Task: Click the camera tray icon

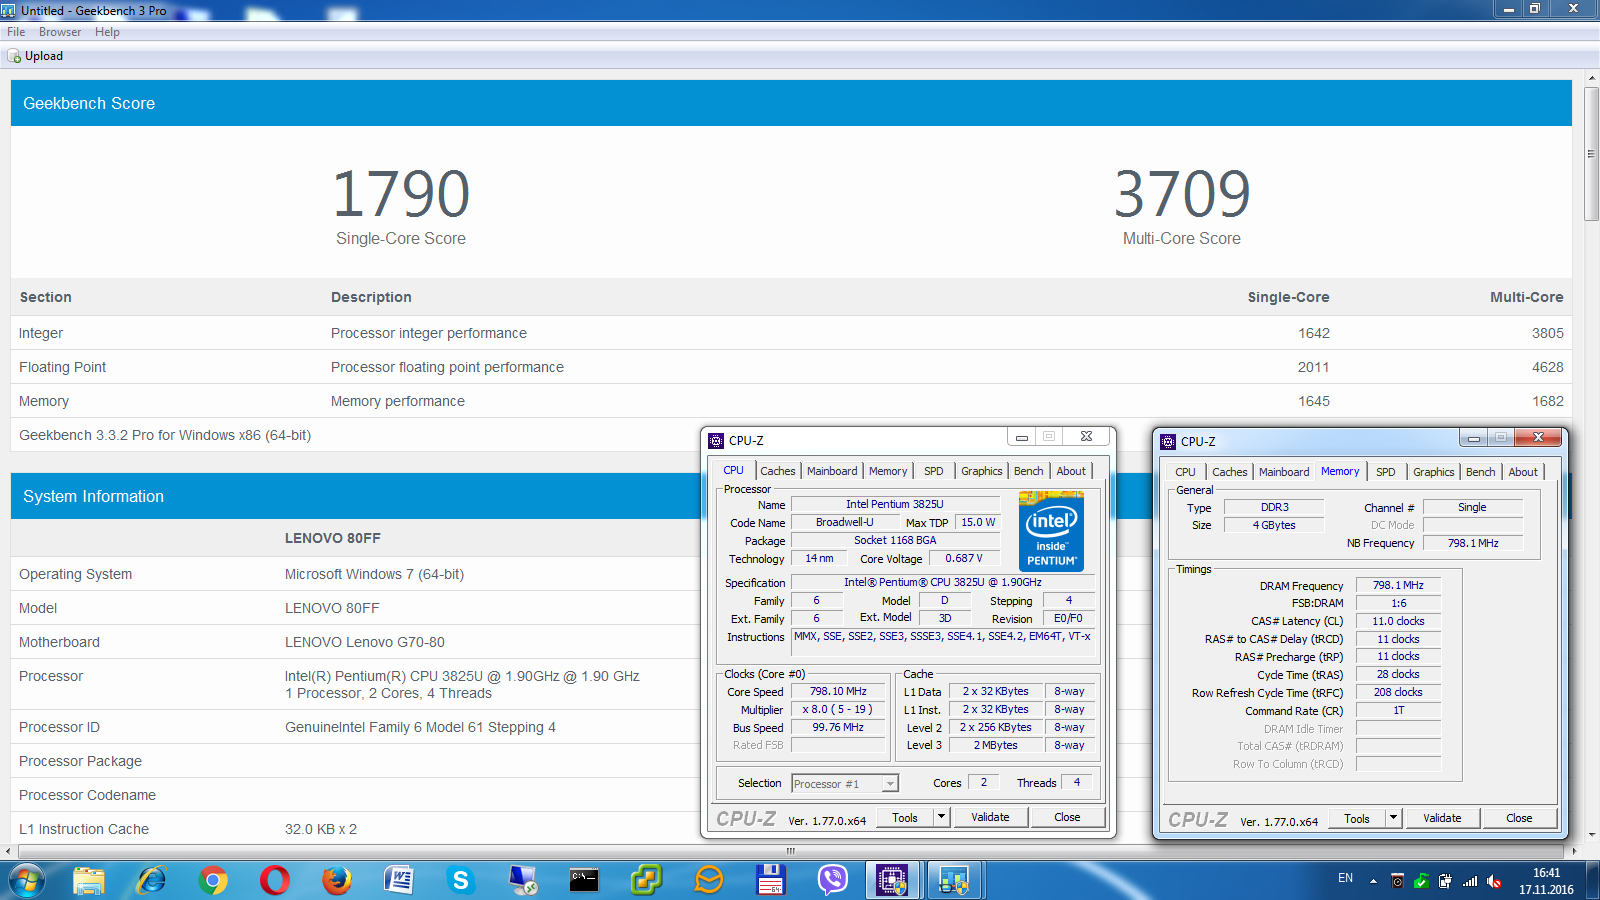Action: [x=1397, y=881]
